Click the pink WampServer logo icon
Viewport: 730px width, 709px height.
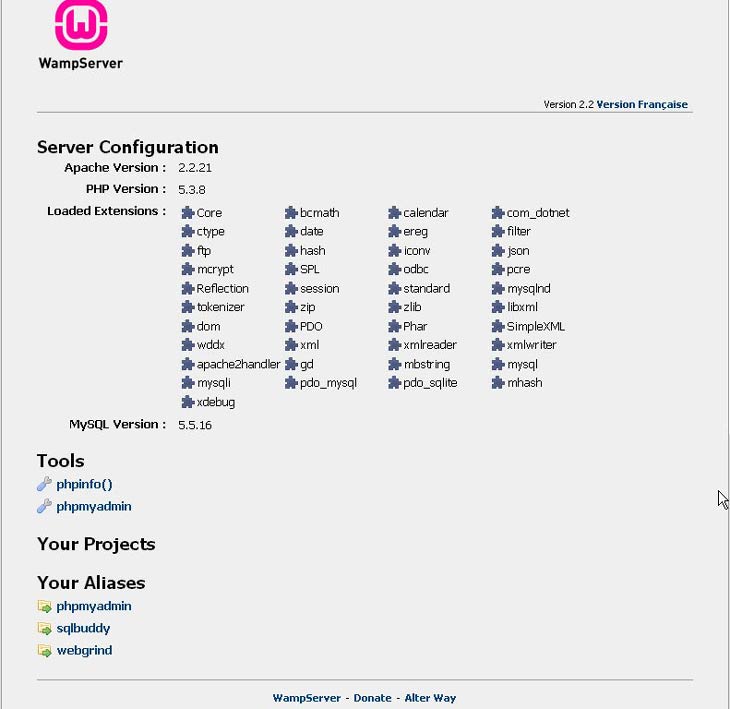tap(81, 24)
